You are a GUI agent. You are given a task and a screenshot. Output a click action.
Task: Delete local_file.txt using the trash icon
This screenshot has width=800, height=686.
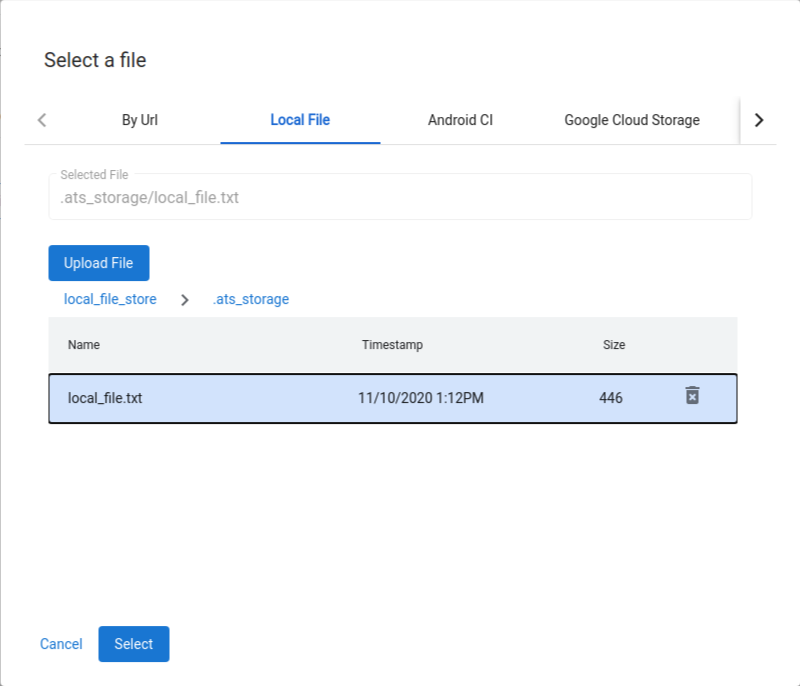tap(690, 397)
